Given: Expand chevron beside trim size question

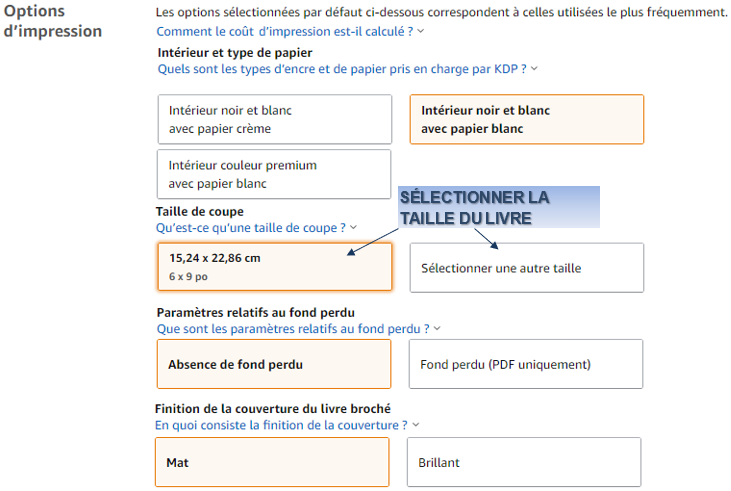Looking at the screenshot, I should [353, 227].
